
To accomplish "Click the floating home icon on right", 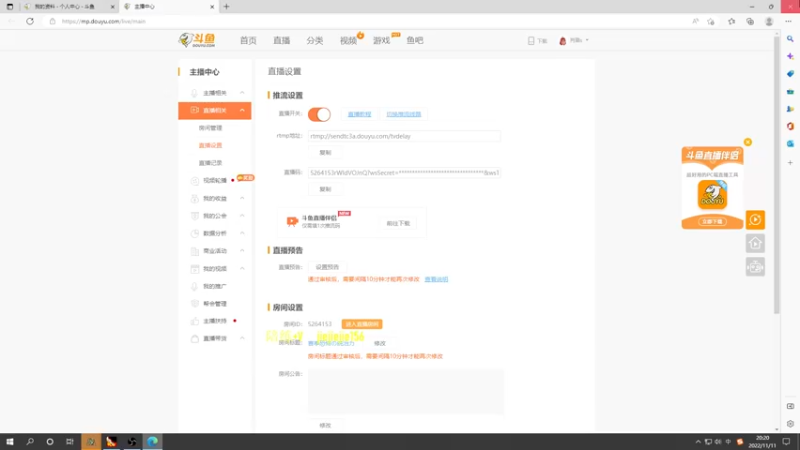I will tap(755, 243).
